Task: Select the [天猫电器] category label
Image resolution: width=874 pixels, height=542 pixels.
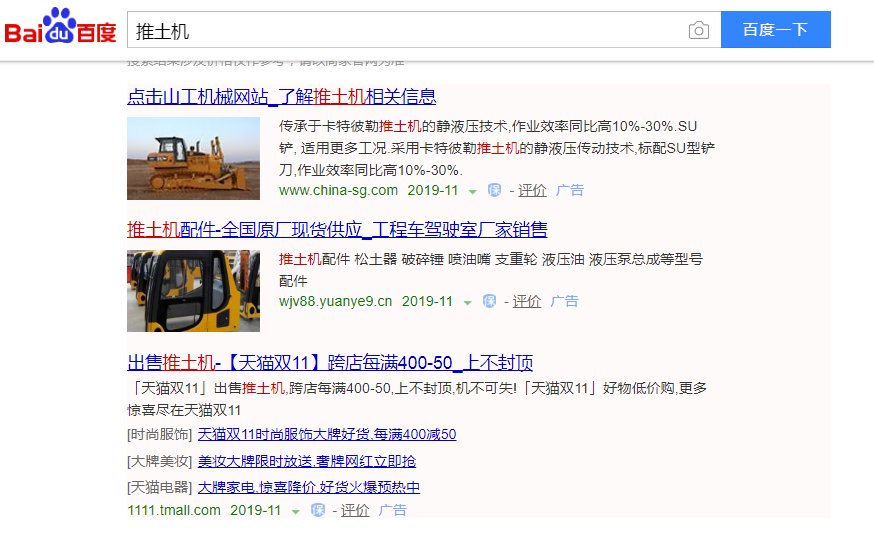Action: pyautogui.click(x=159, y=487)
